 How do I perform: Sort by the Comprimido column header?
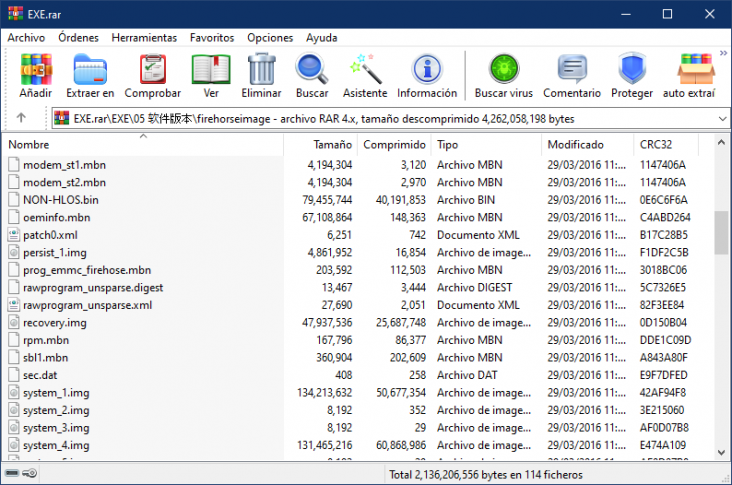click(394, 145)
